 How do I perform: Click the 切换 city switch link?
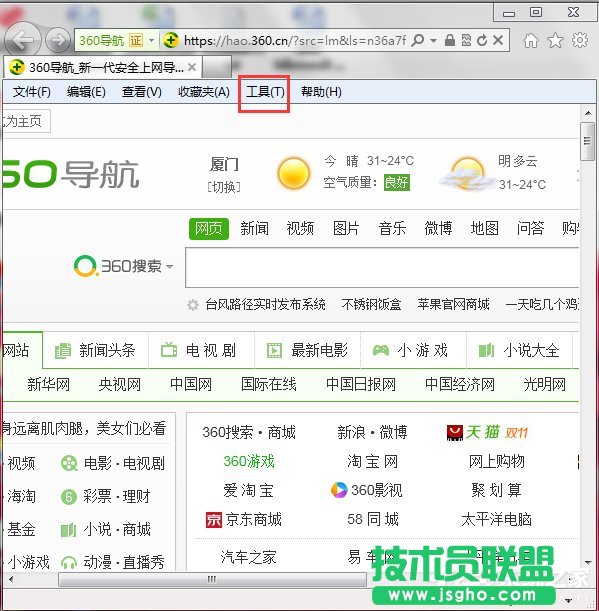(x=224, y=187)
